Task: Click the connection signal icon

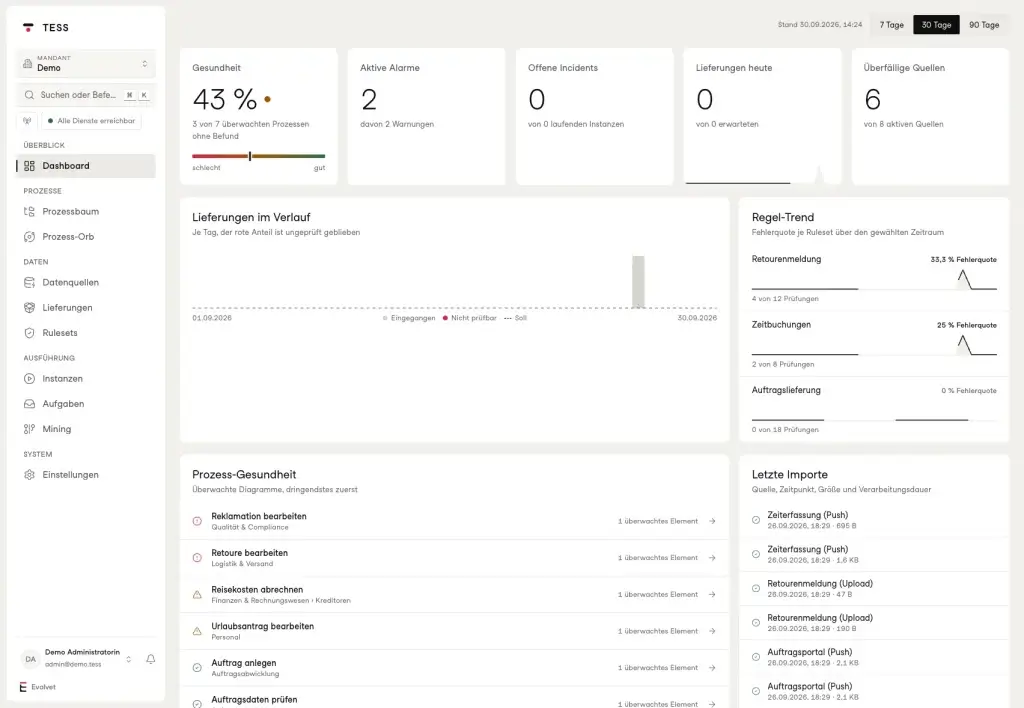Action: [27, 121]
